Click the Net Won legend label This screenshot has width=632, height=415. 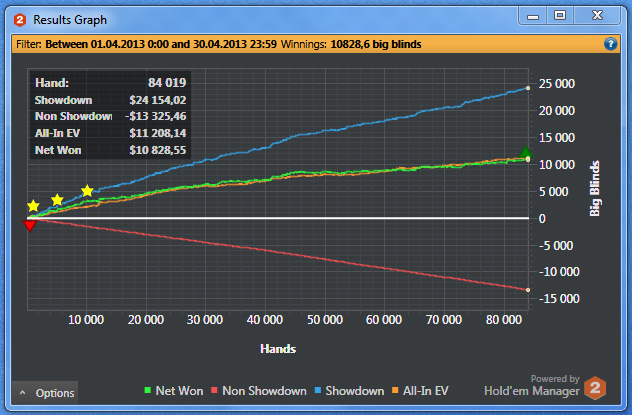[x=179, y=391]
